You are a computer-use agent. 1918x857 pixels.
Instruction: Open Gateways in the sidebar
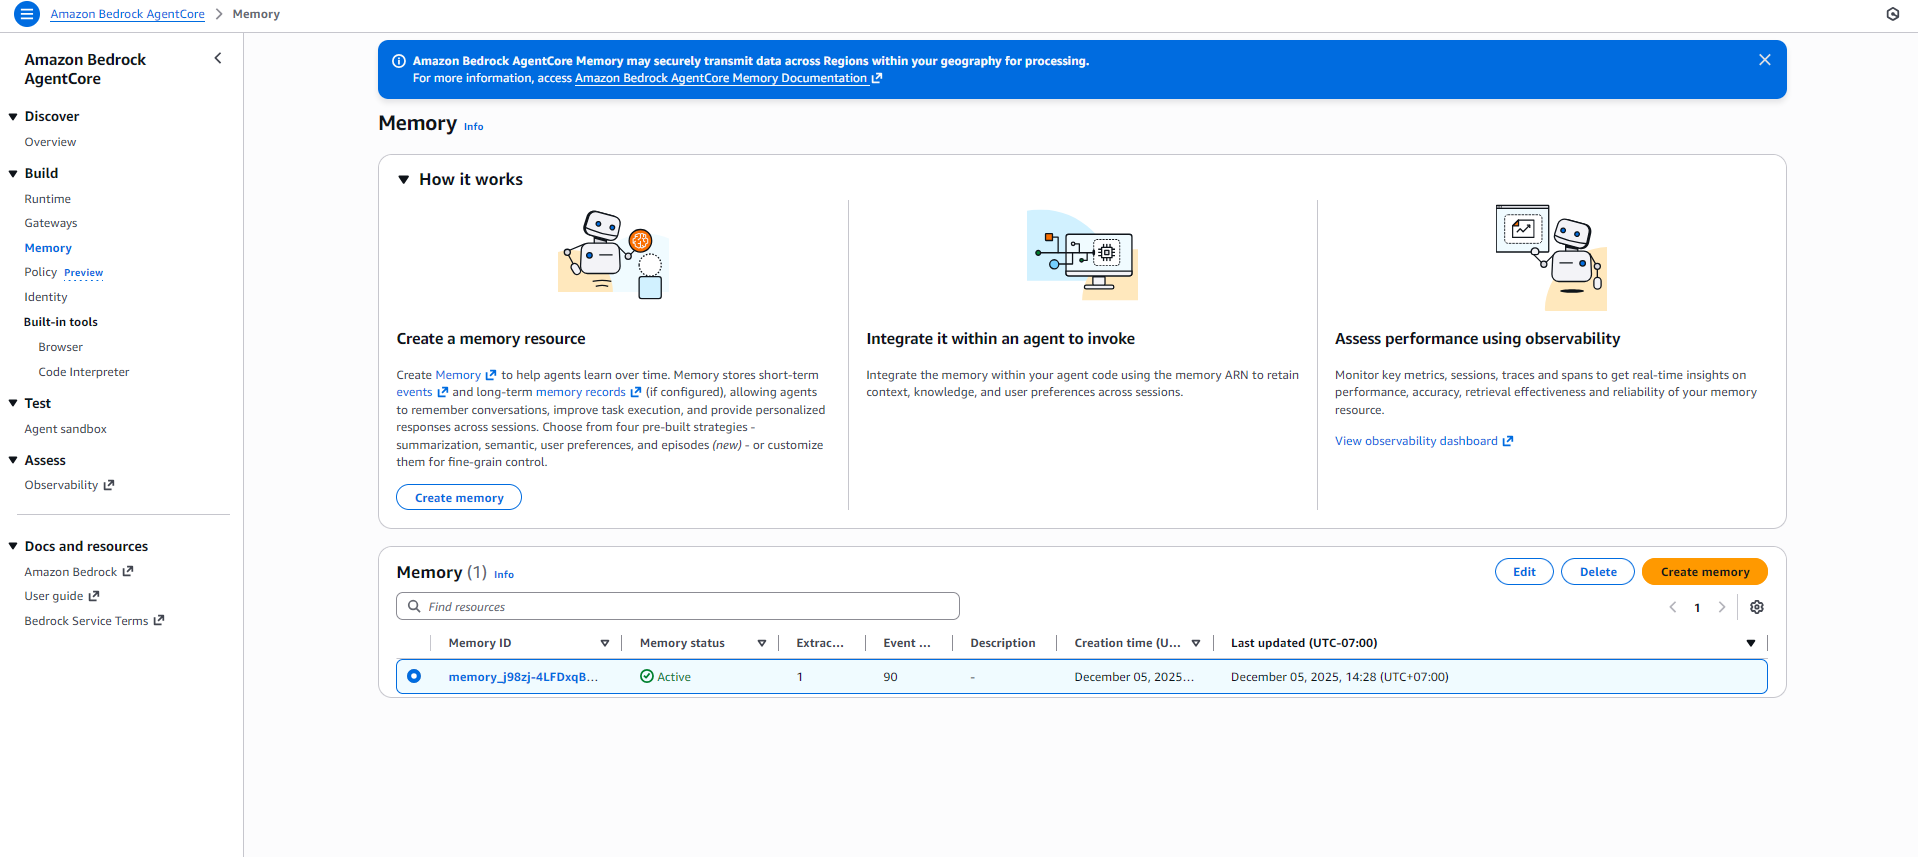pyautogui.click(x=51, y=223)
